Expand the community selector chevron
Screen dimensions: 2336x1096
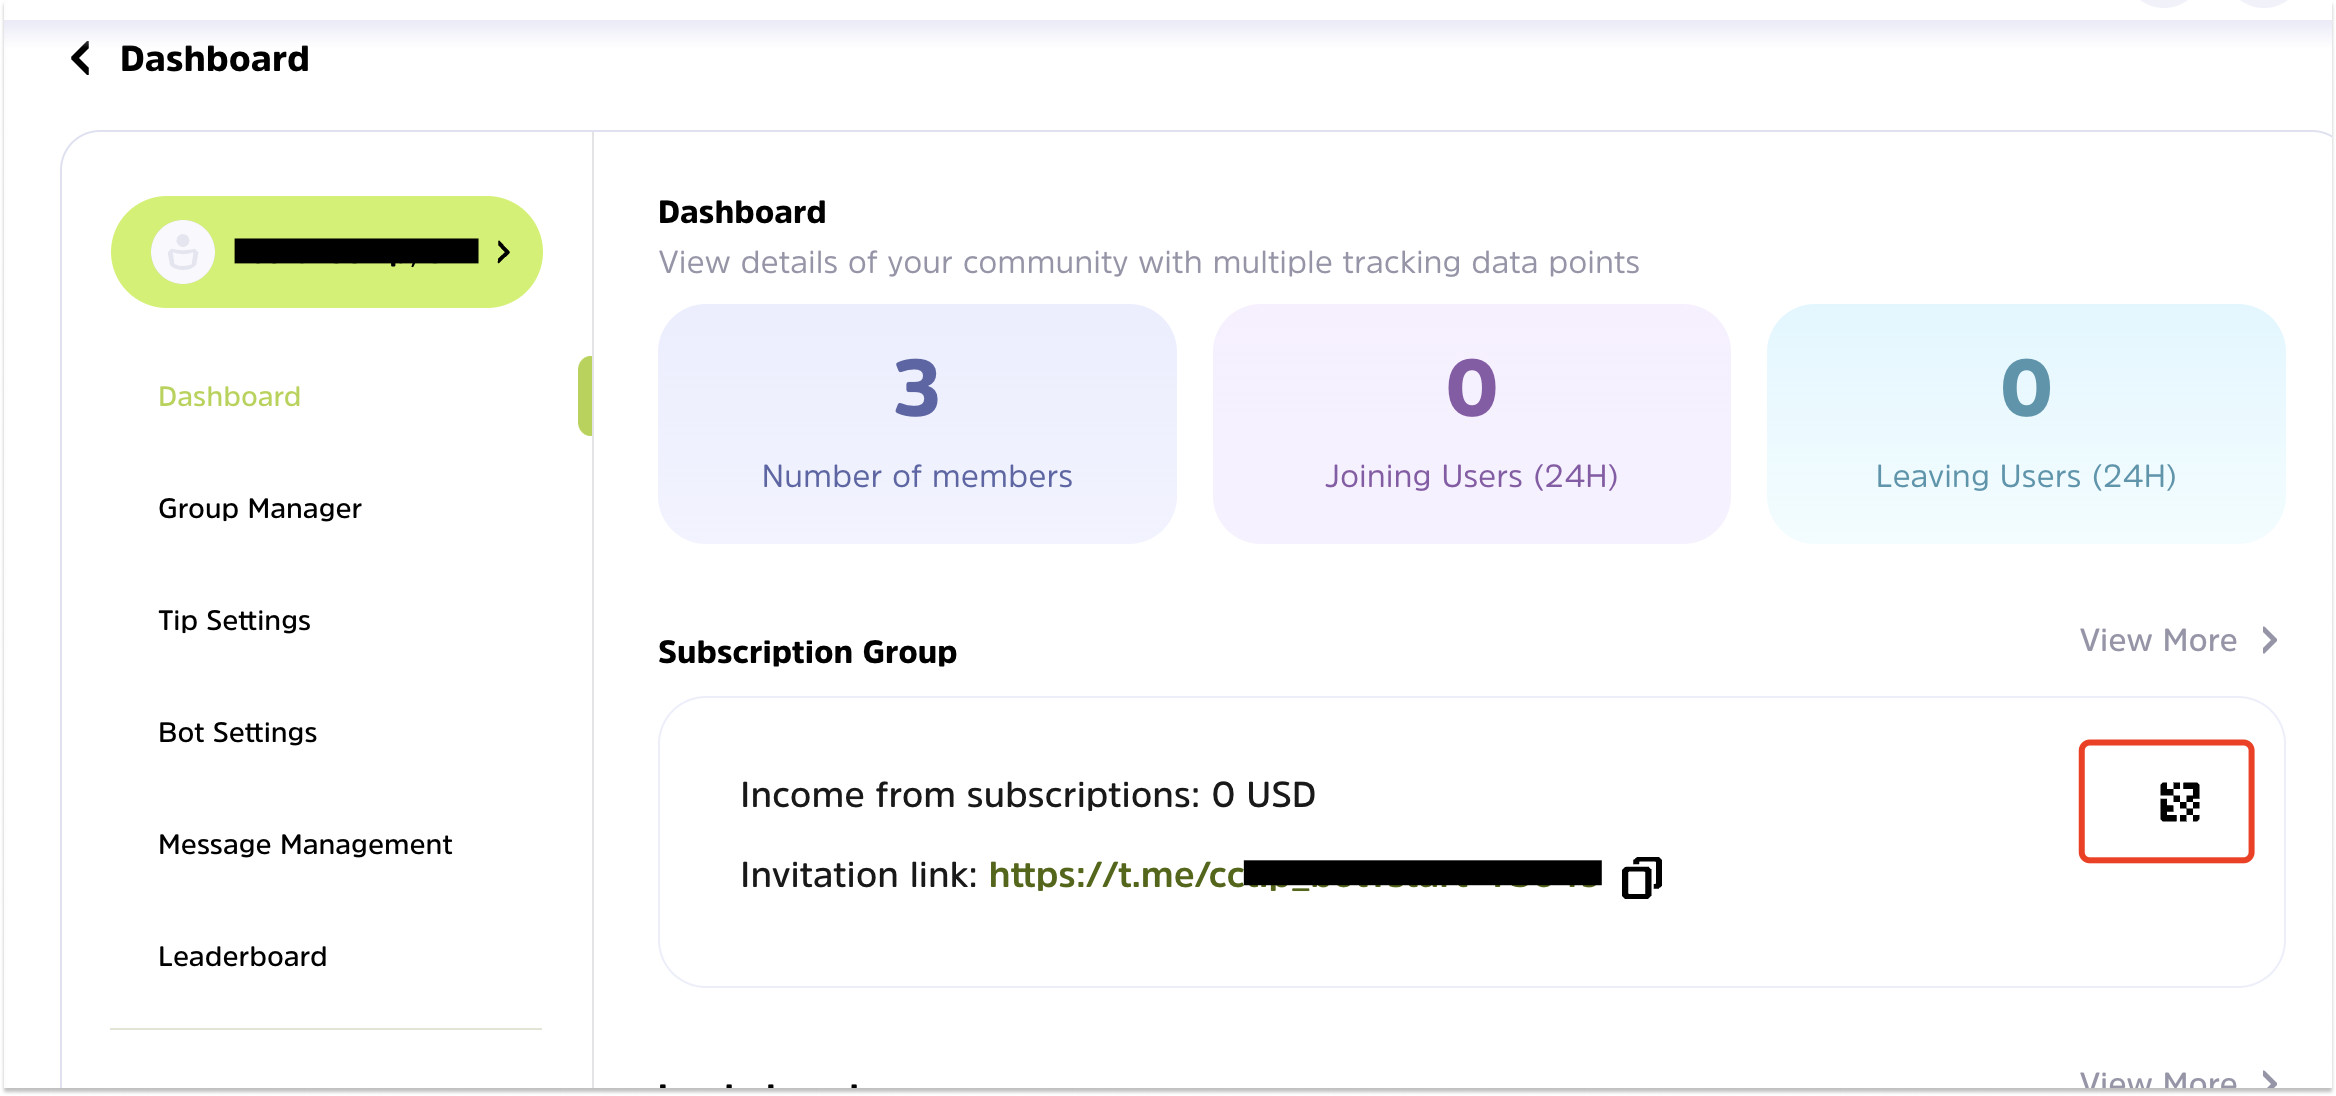(x=504, y=252)
